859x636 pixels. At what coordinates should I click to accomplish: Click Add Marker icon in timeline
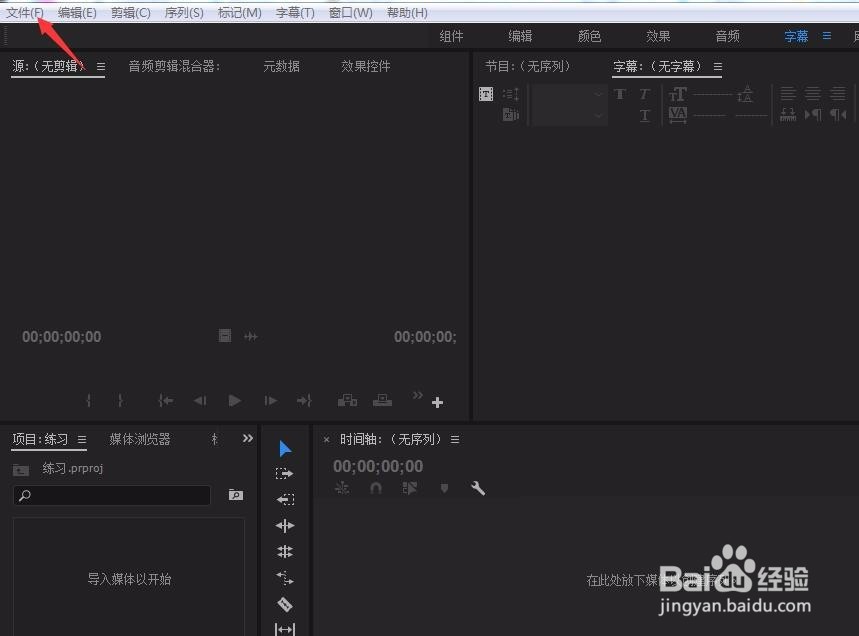444,488
